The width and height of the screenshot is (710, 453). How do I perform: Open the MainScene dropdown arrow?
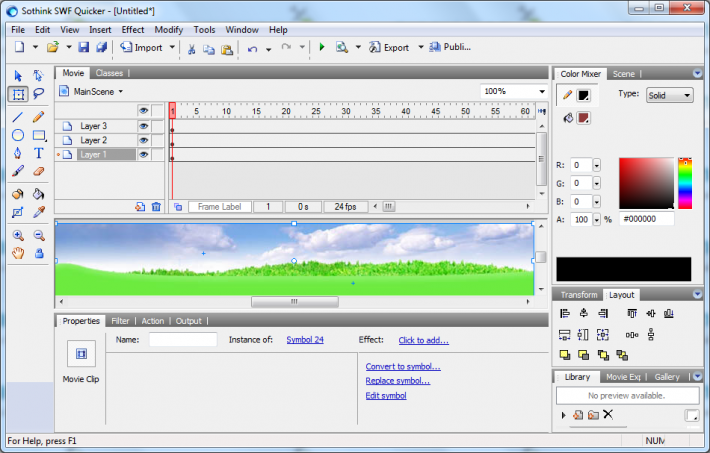coord(121,92)
